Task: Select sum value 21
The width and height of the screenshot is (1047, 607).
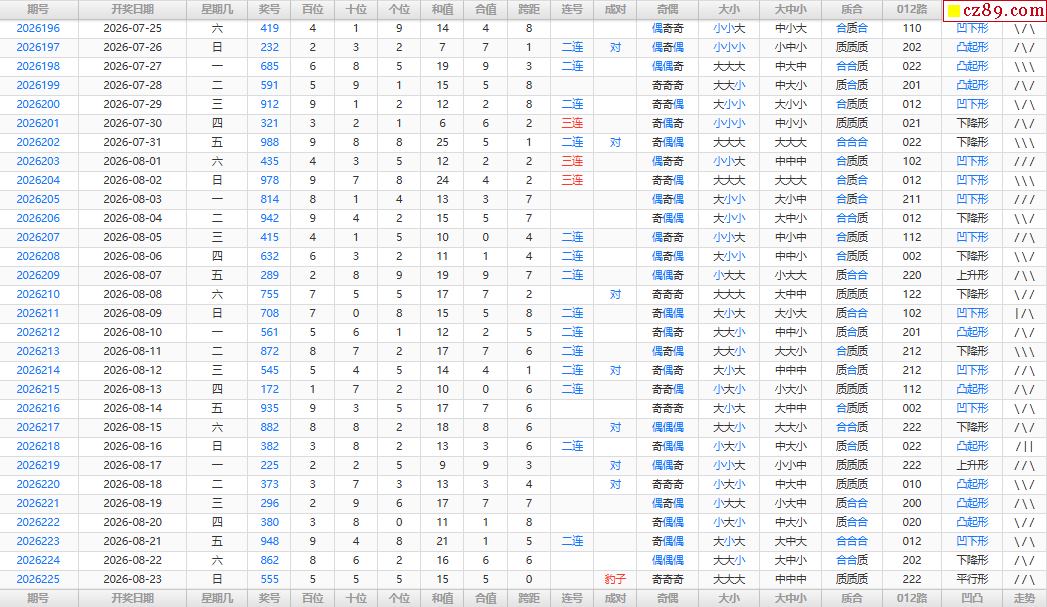Action: coord(442,542)
